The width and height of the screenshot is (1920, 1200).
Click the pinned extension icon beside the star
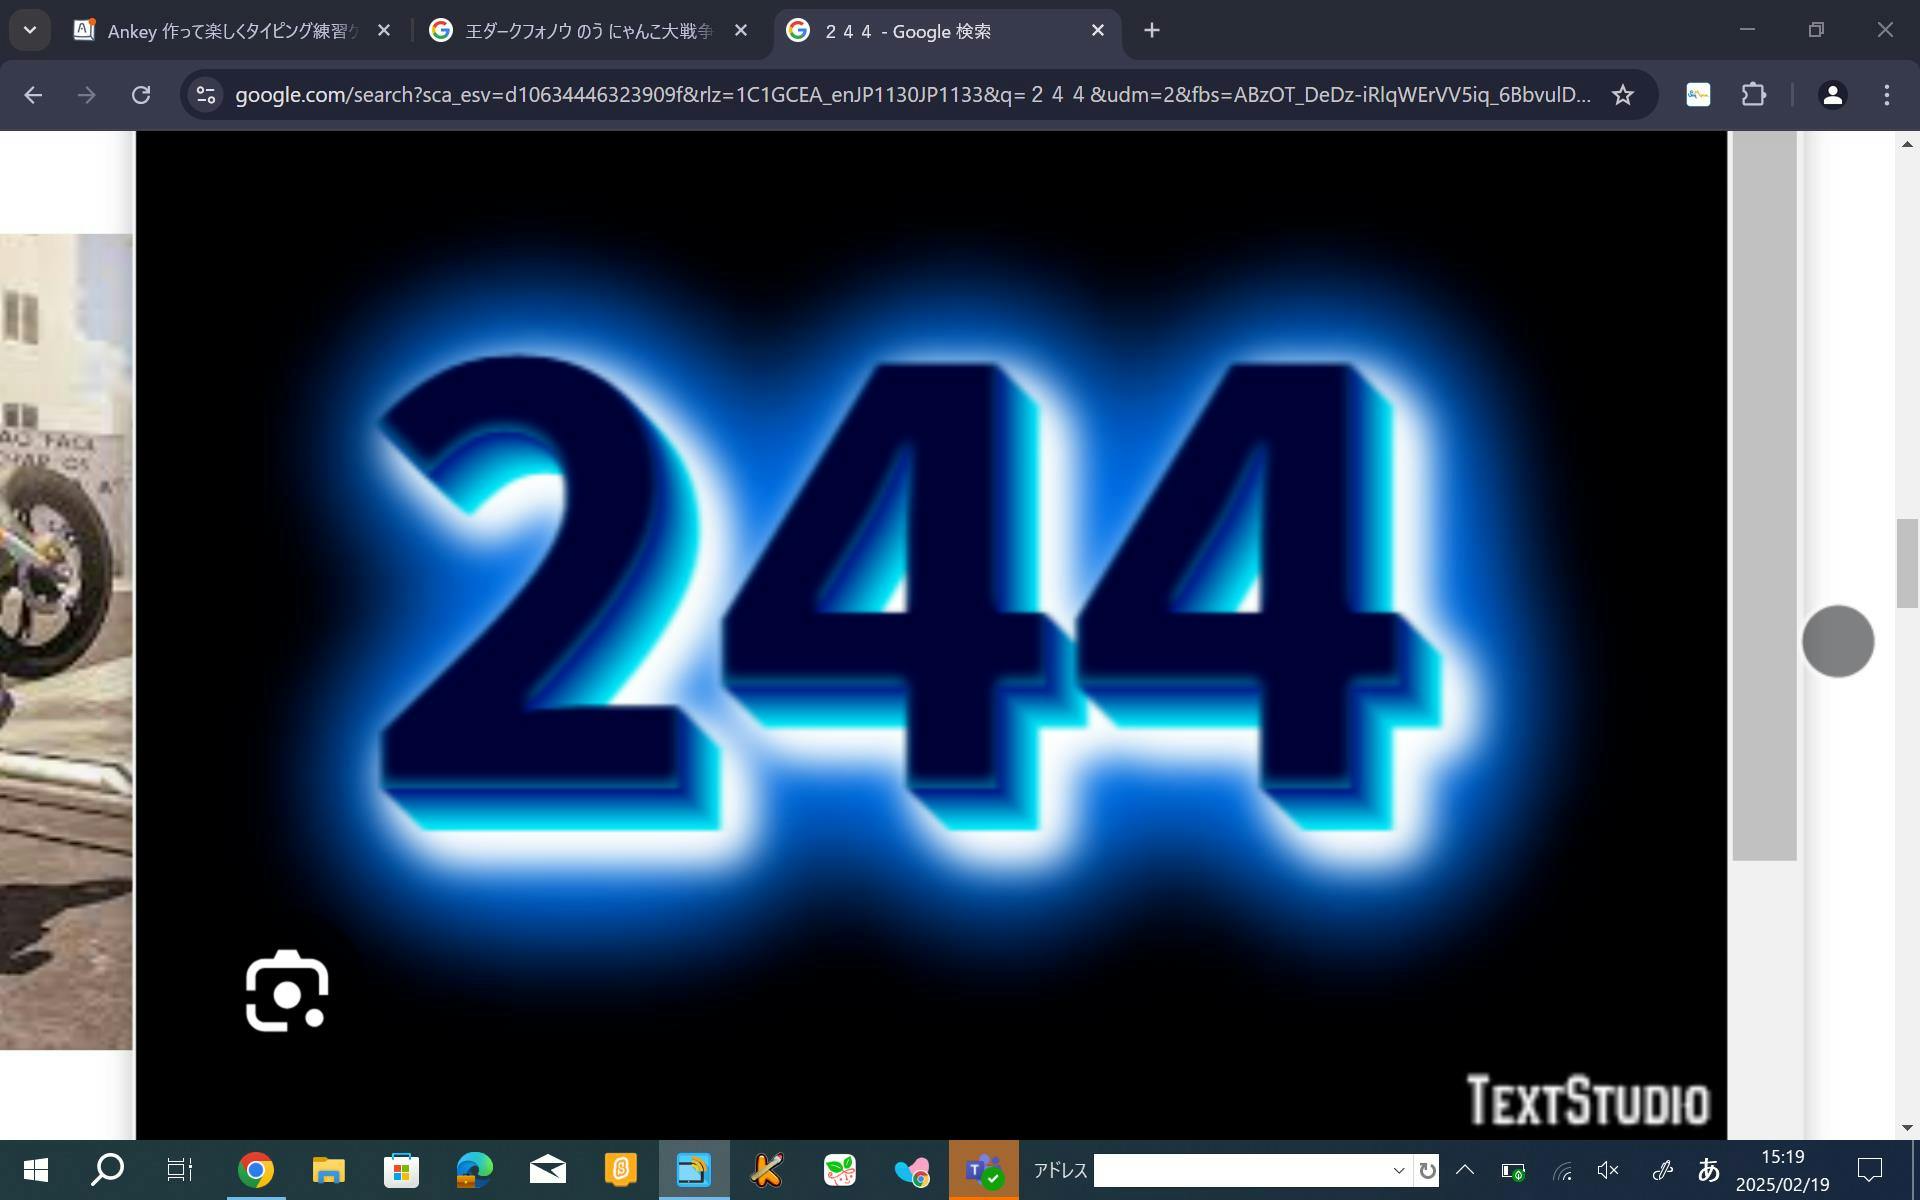point(1697,95)
